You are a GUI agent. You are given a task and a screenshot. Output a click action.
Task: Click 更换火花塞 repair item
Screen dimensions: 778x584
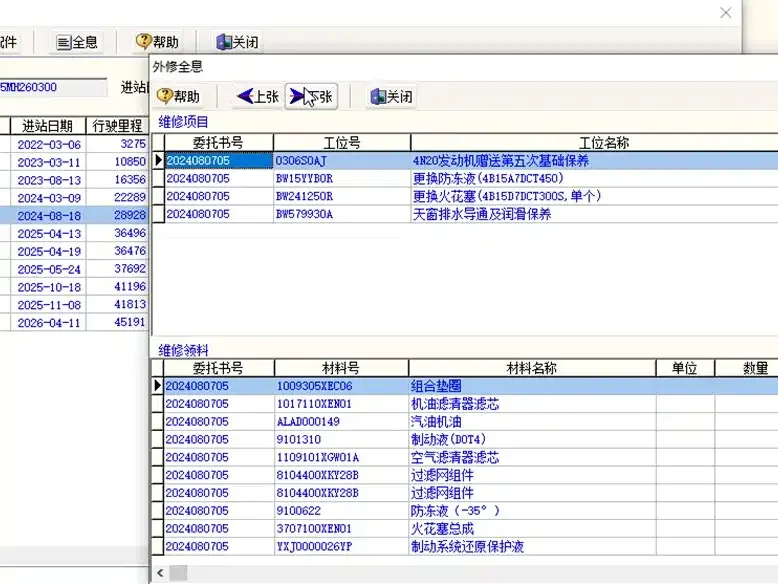pyautogui.click(x=507, y=196)
